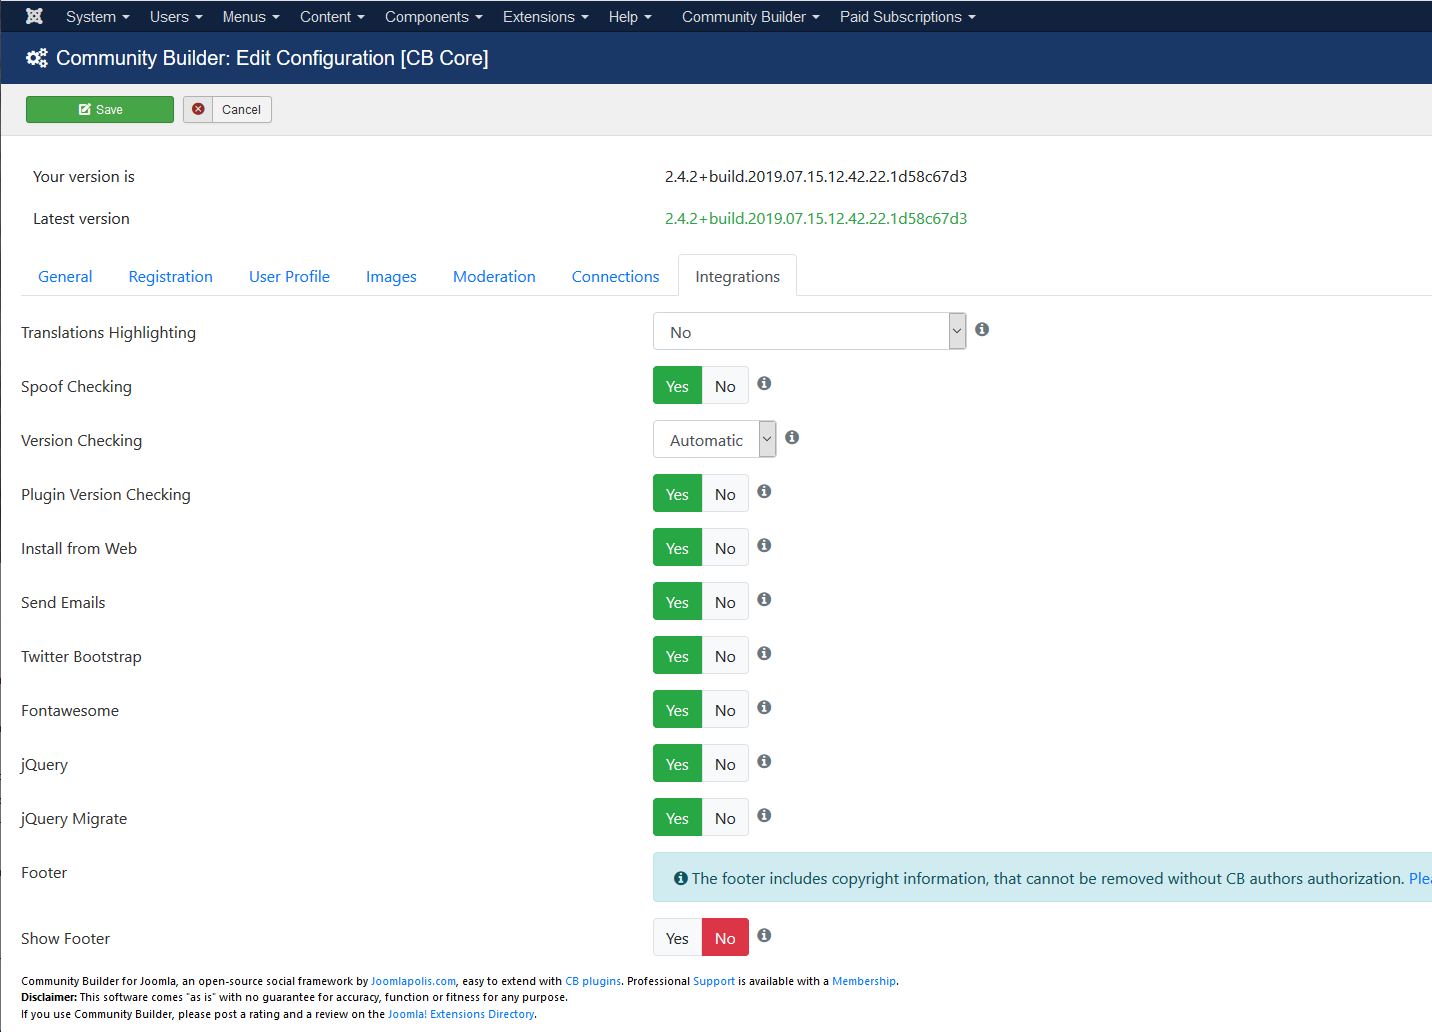Set Plugin Version Checking to No

pyautogui.click(x=725, y=494)
